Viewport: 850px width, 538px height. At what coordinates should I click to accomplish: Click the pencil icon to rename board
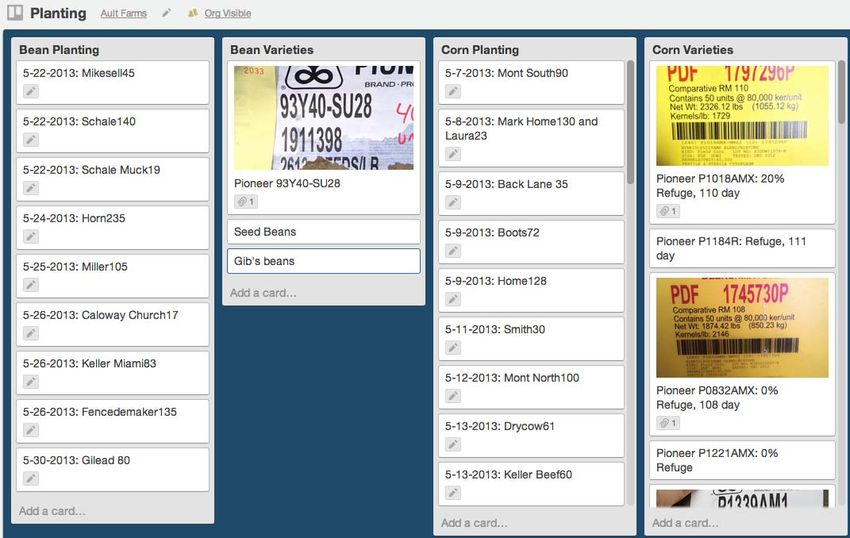coord(166,12)
